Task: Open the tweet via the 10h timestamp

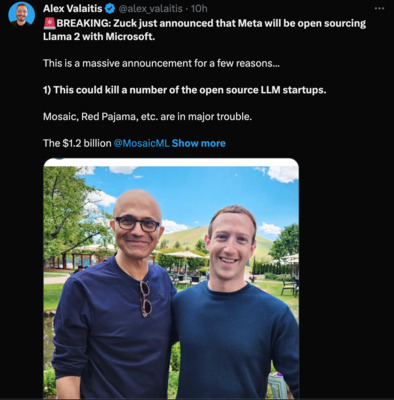Action: pyautogui.click(x=199, y=8)
